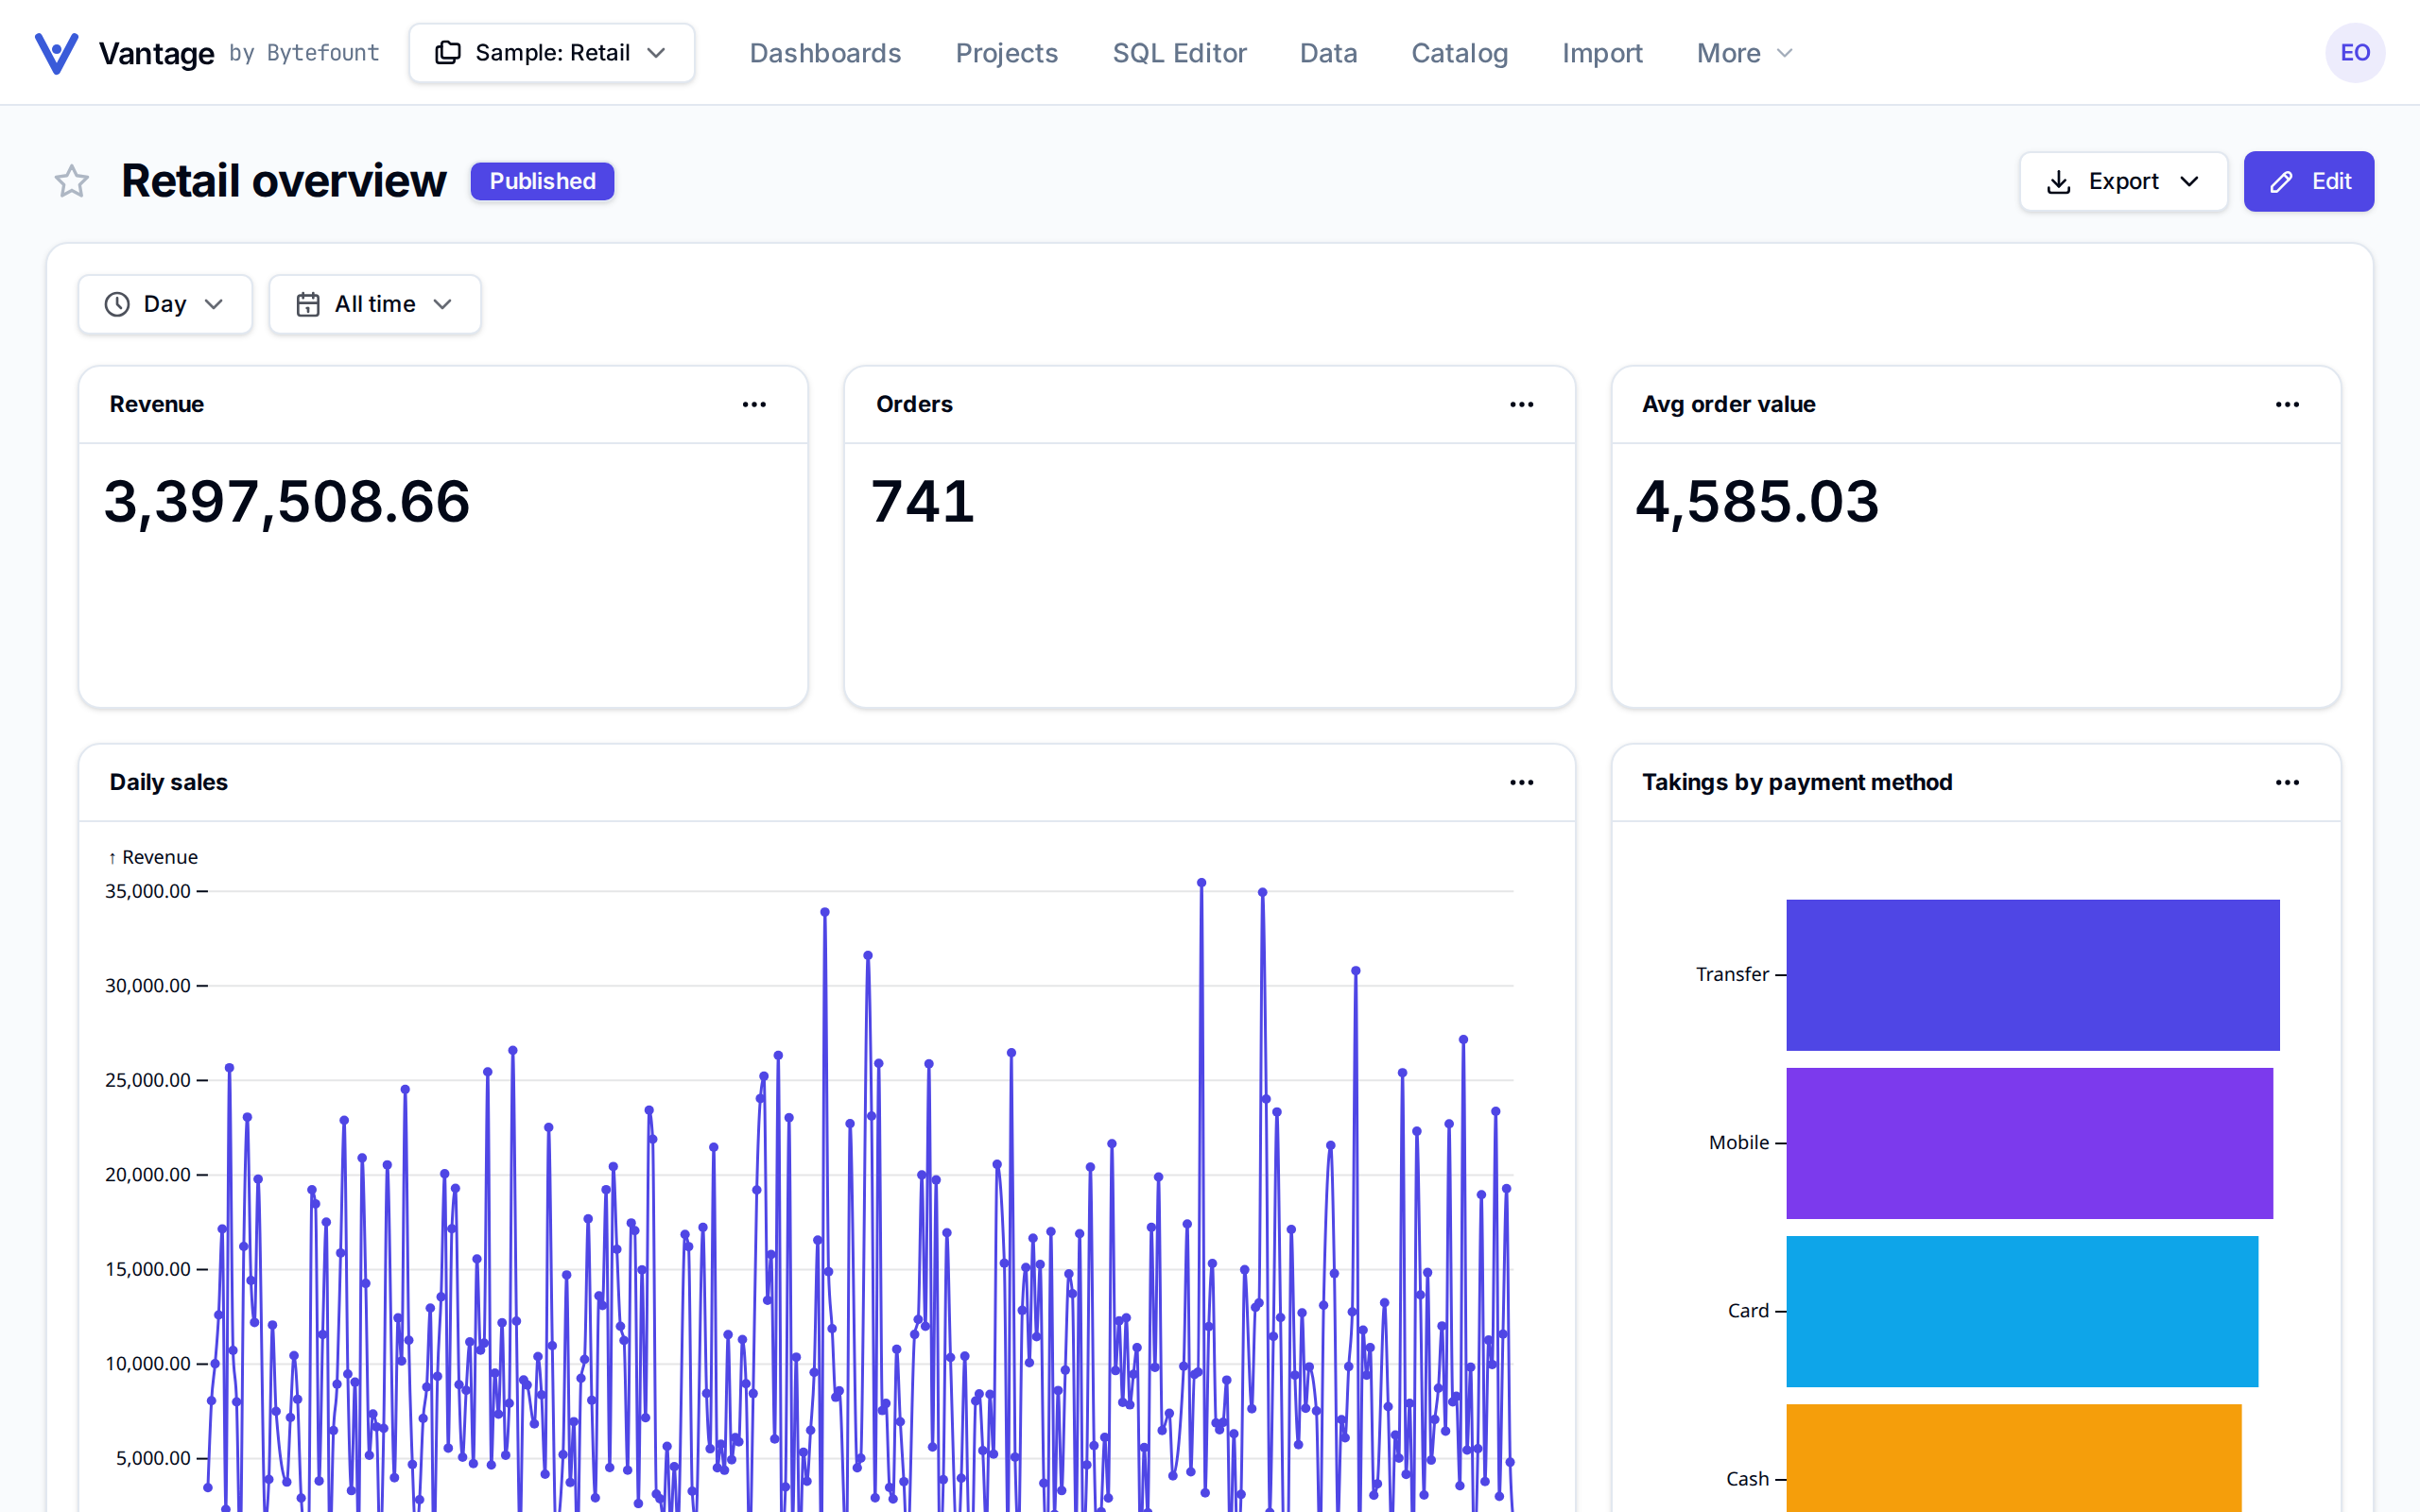2420x1512 pixels.
Task: Click the purple Mobile bar
Action: click(2029, 1143)
